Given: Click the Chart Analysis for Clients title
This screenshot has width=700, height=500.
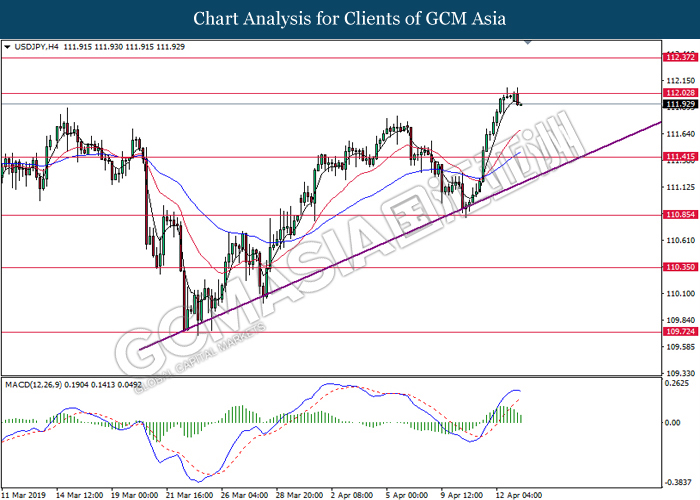Looking at the screenshot, I should coord(350,19).
